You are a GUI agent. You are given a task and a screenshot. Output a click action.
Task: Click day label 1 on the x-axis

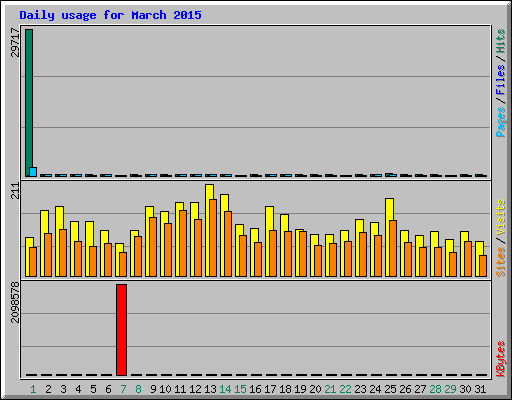[33, 389]
